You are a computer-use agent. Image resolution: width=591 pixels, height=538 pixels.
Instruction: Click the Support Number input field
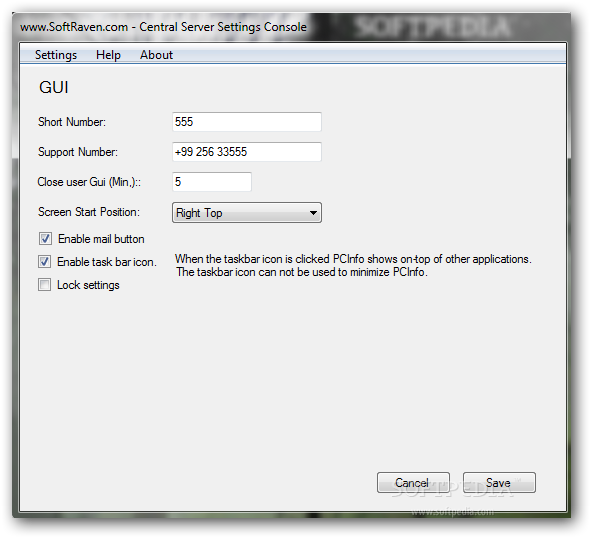(x=247, y=152)
